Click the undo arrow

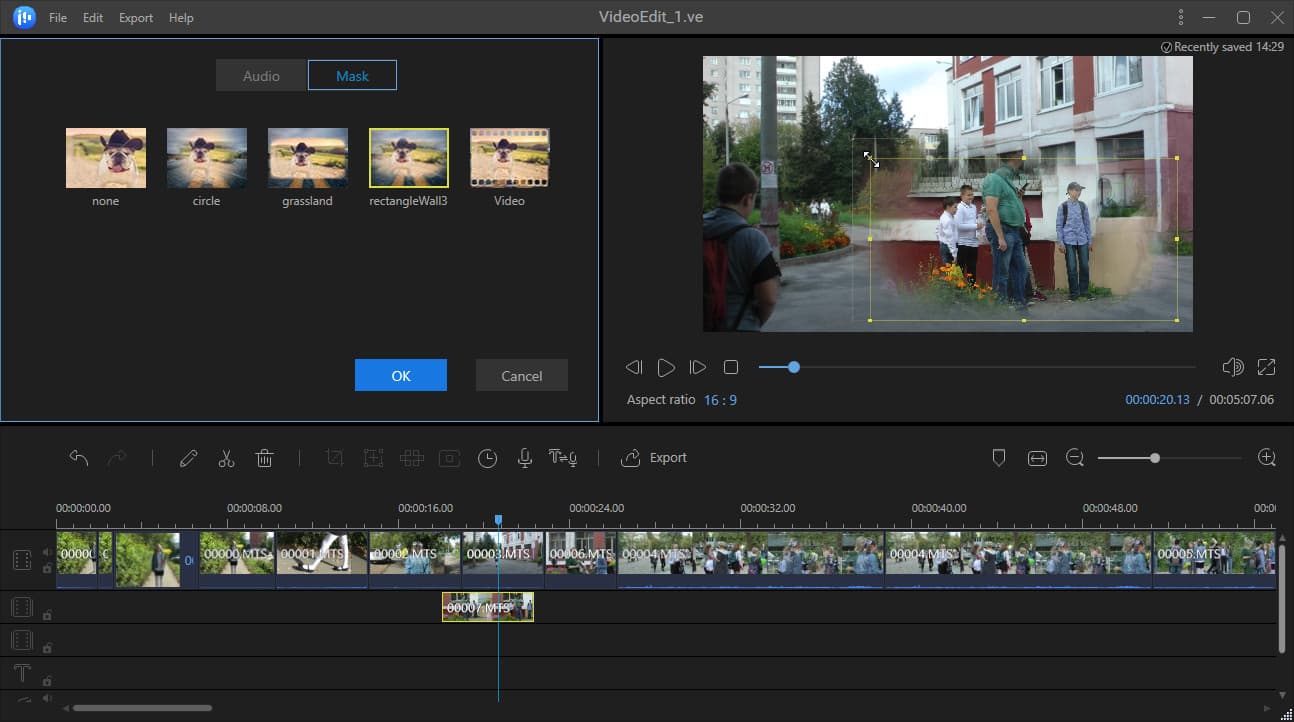click(79, 458)
